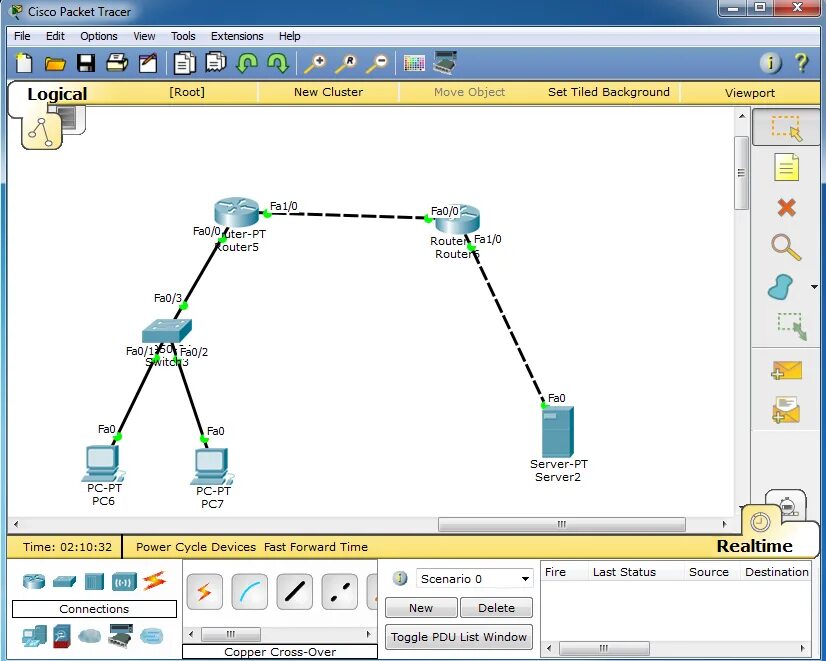Choose the Select tool in right panel

tap(786, 129)
